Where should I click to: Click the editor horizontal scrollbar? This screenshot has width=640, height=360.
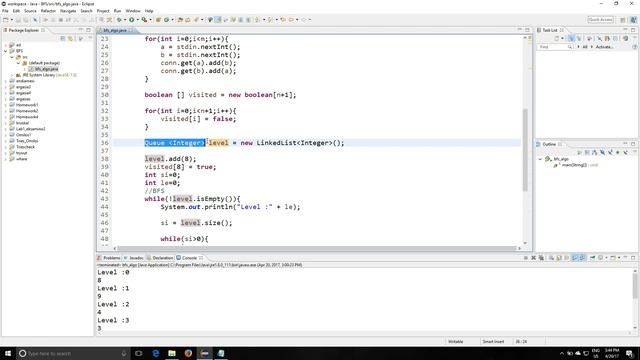pos(317,248)
